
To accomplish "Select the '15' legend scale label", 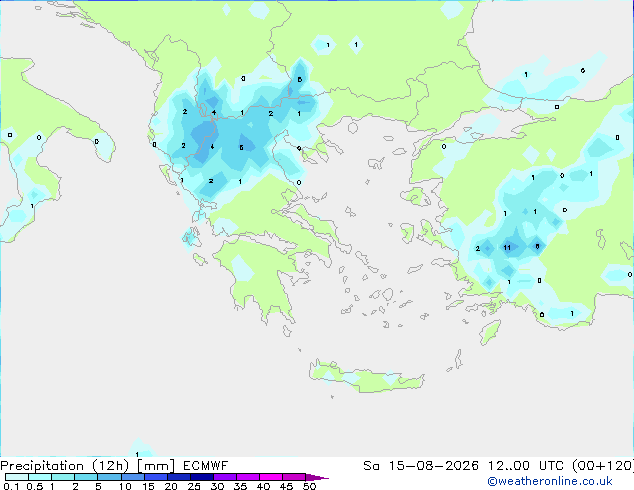I will (148, 486).
